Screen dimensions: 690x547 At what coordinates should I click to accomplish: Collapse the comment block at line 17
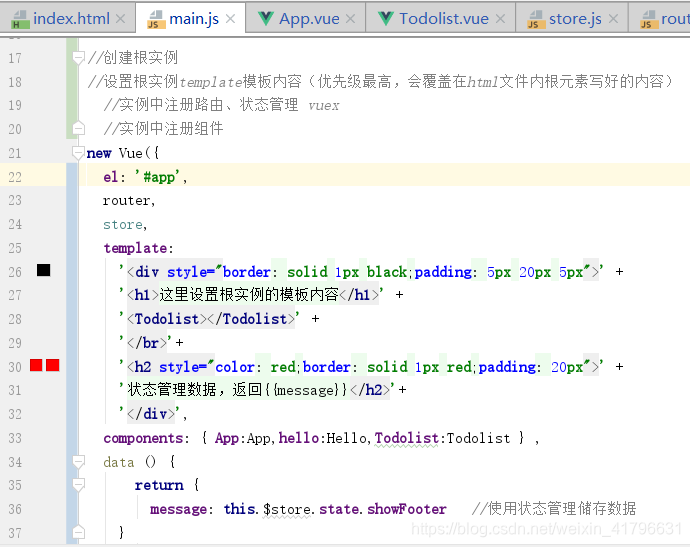(78, 58)
